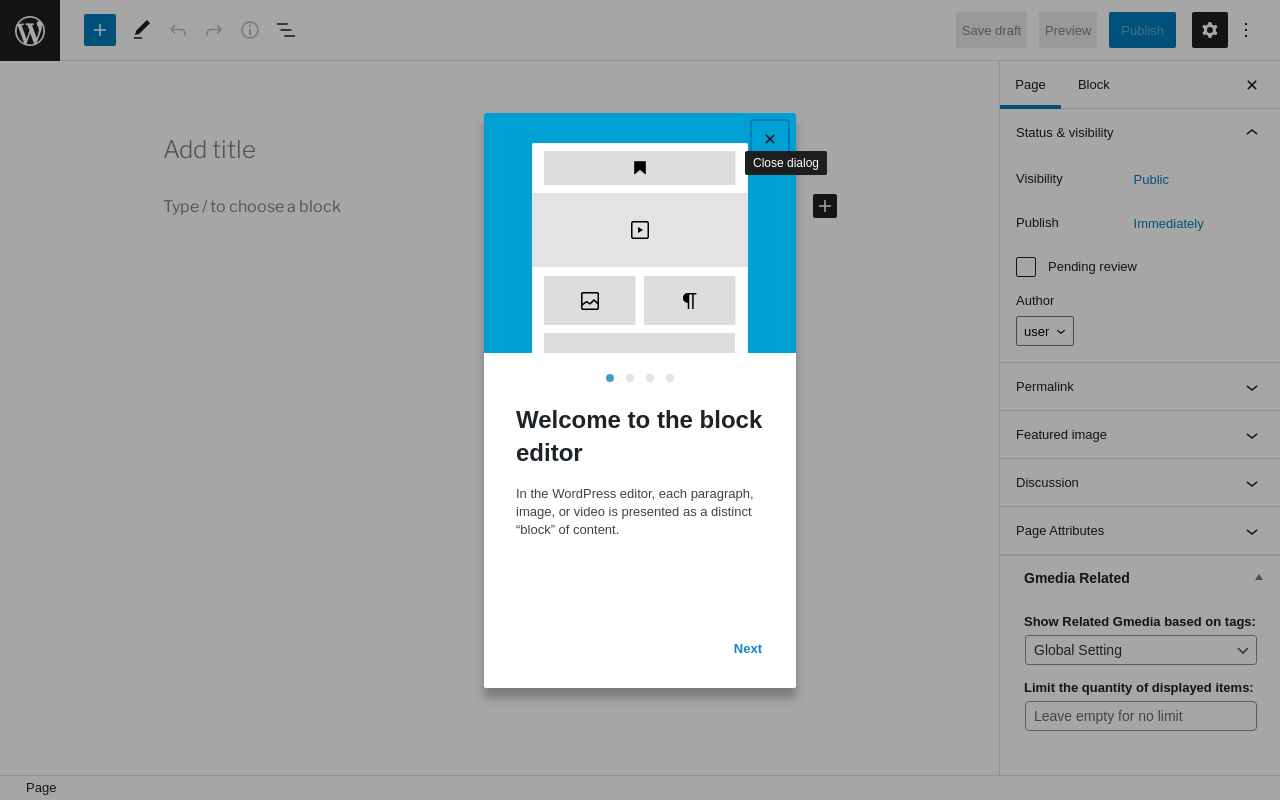Go to welcome guide page one dot
This screenshot has height=800, width=1280.
[x=610, y=378]
